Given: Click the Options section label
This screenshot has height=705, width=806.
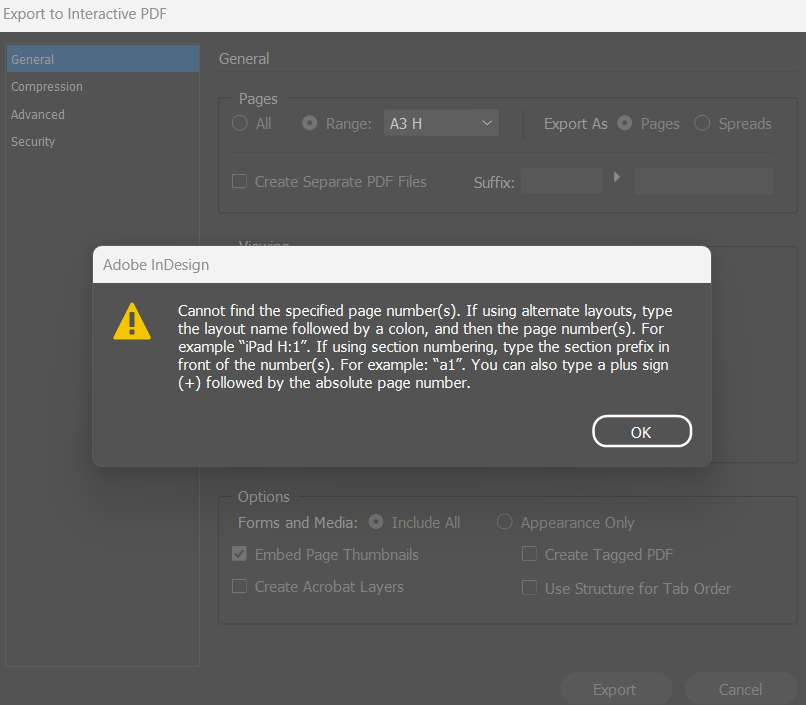Looking at the screenshot, I should coord(264,497).
